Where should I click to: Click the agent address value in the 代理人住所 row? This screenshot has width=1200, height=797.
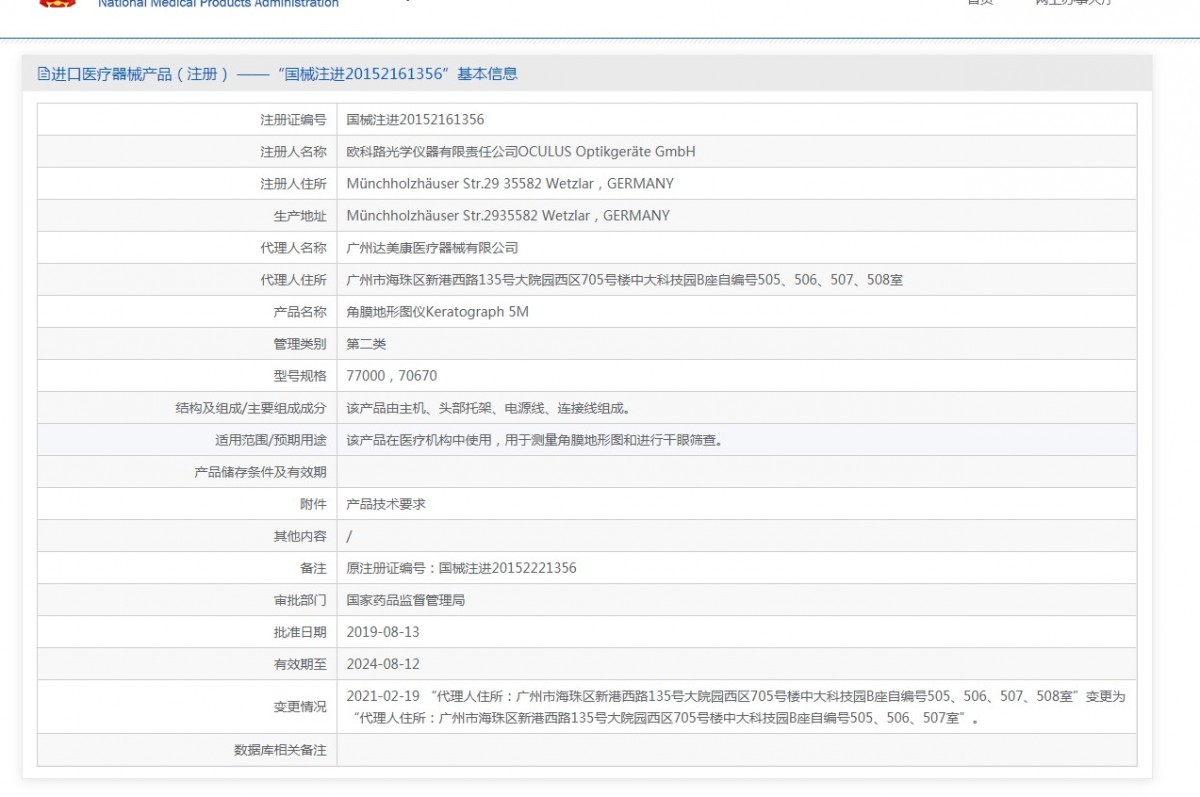(624, 280)
